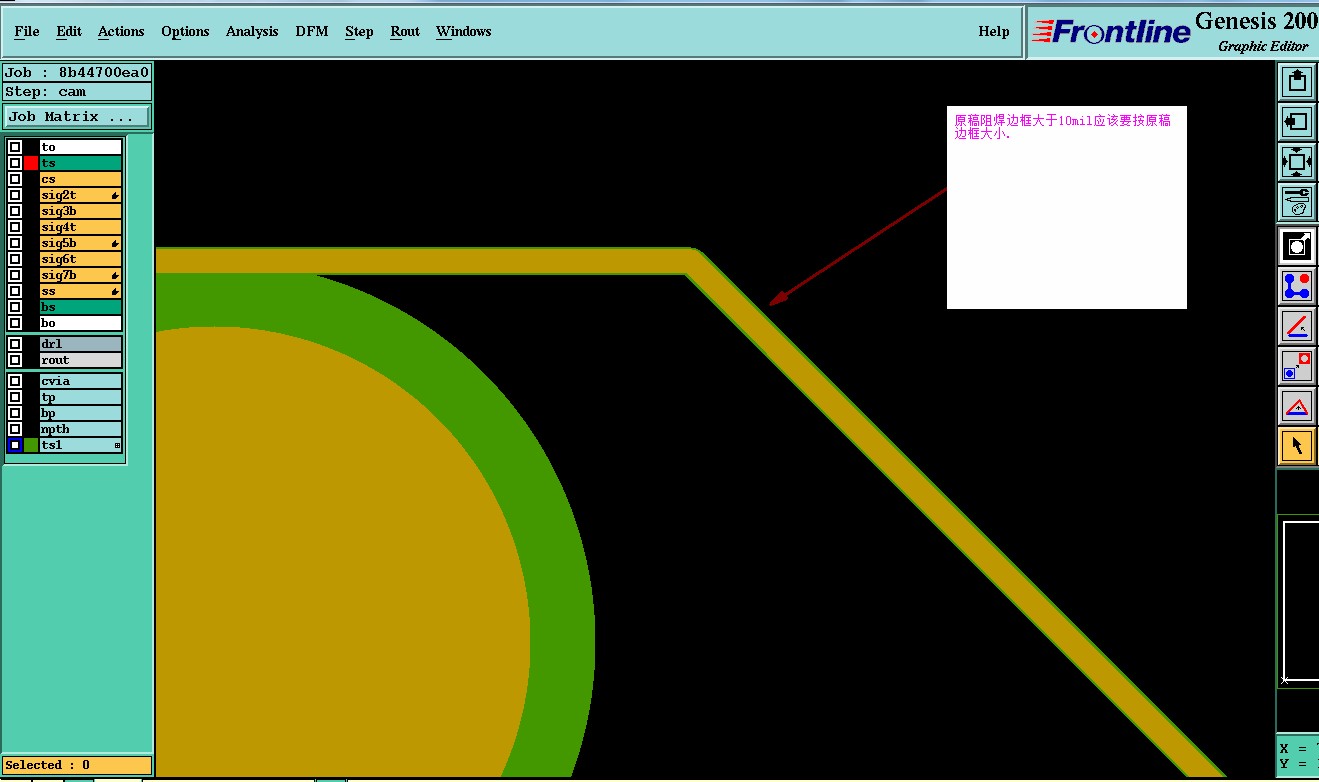The height and width of the screenshot is (782, 1319).
Task: Select the red triangle measurement tool
Action: click(x=1297, y=406)
